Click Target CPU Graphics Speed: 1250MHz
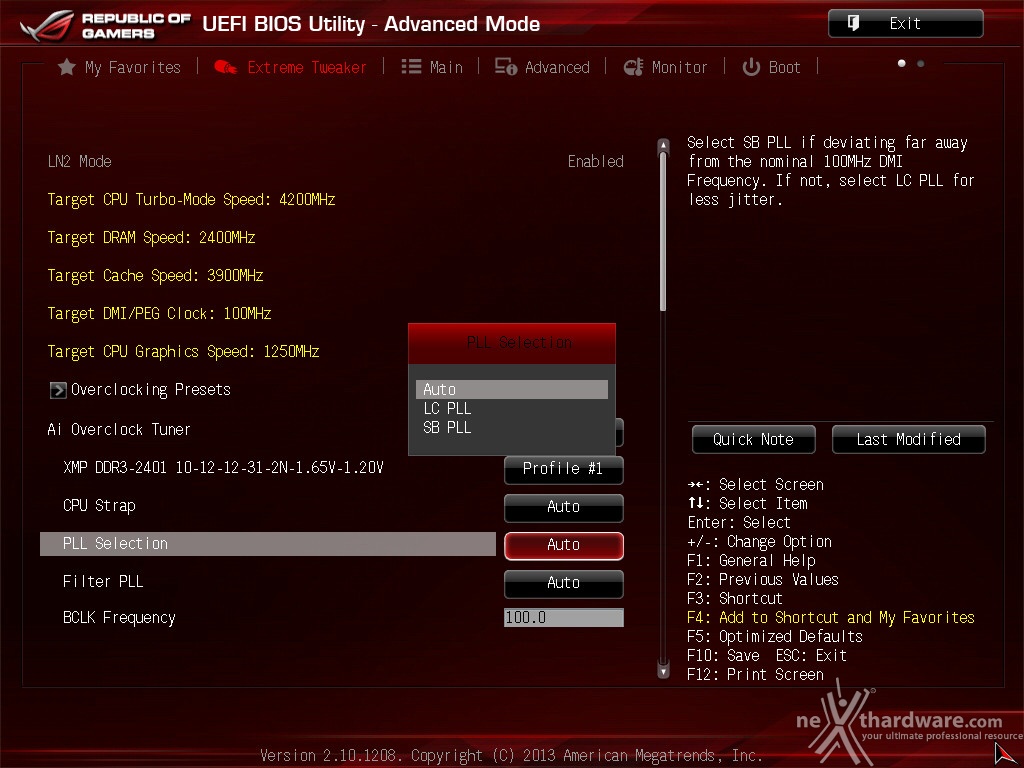1024x768 pixels. (184, 351)
